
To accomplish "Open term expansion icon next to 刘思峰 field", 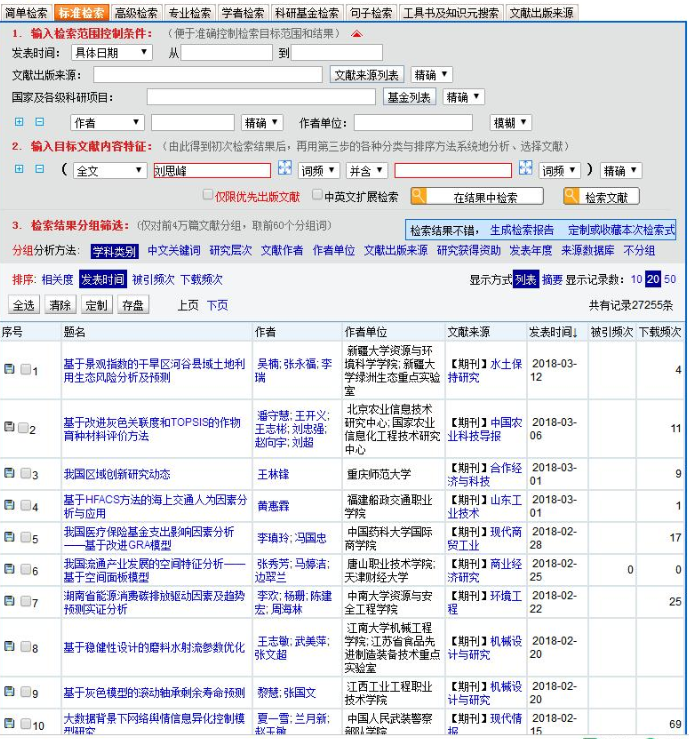I will tap(285, 168).
